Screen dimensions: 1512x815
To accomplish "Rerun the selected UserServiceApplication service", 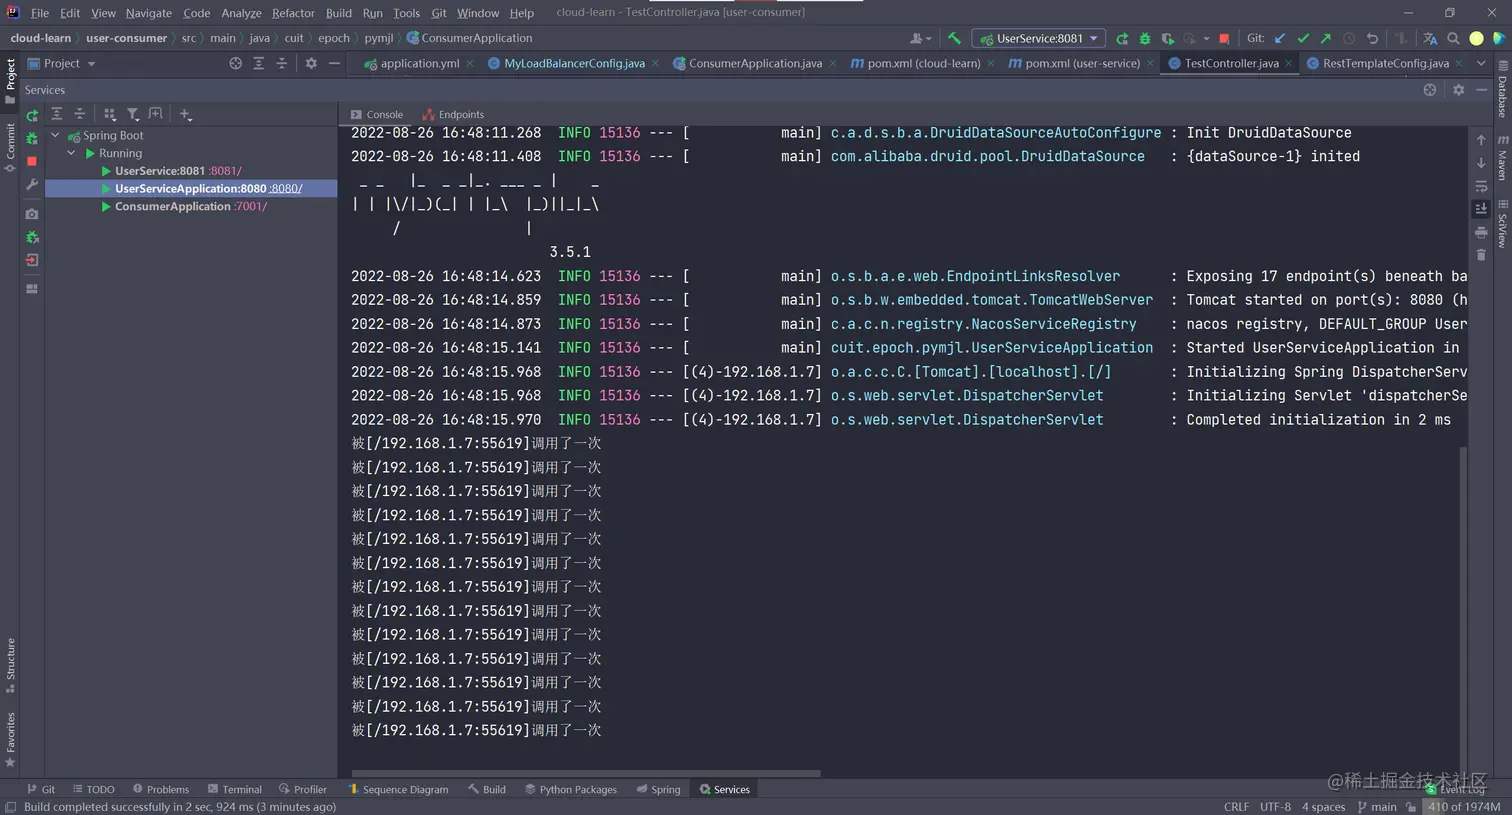I will point(31,114).
